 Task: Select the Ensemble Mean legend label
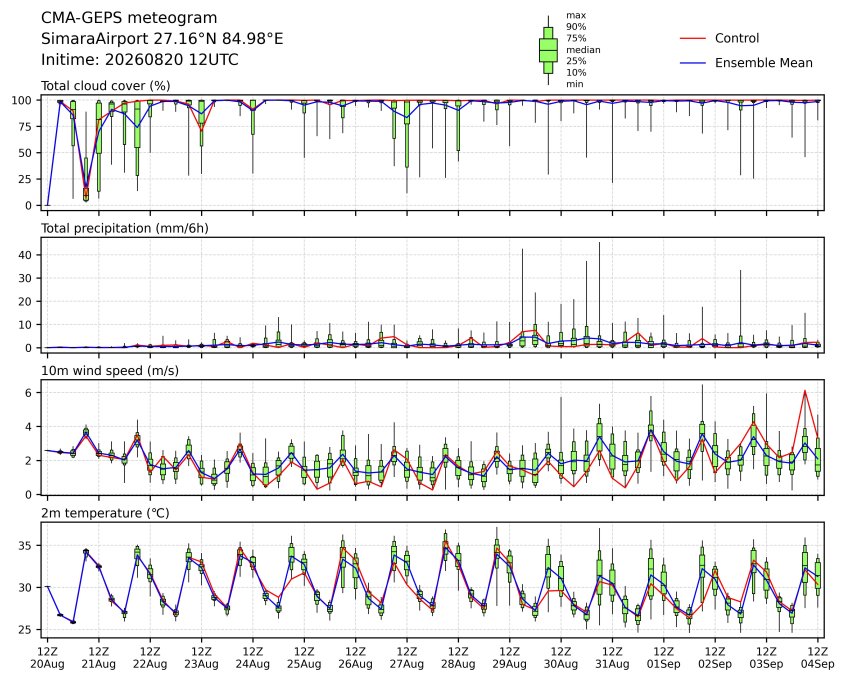(763, 63)
